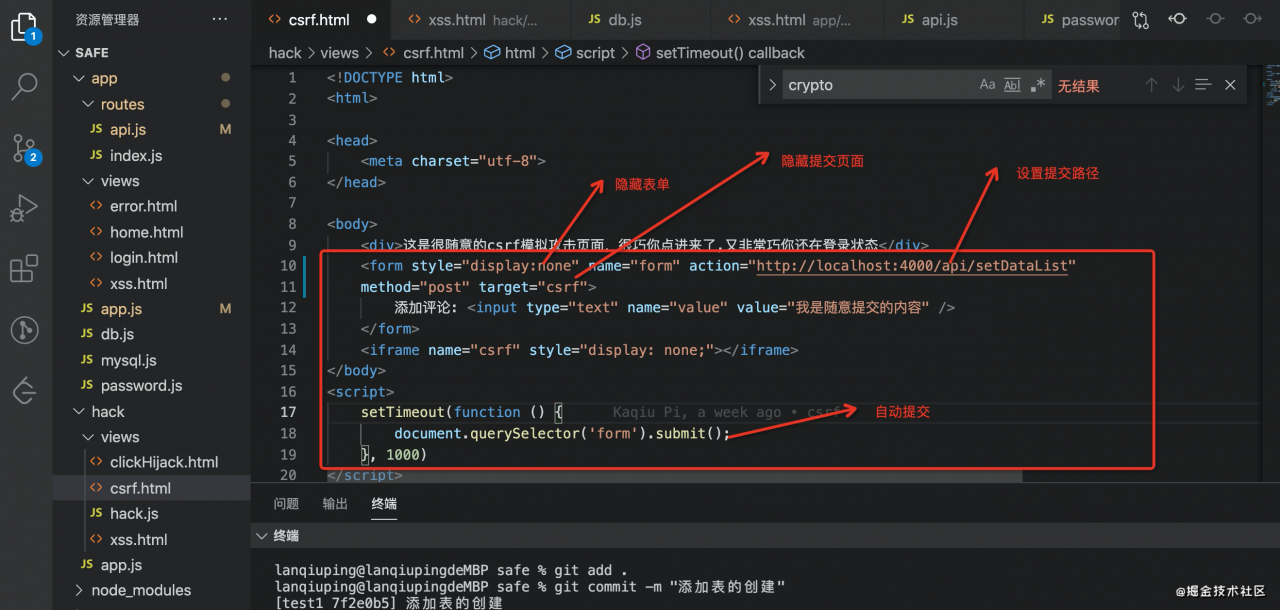The width and height of the screenshot is (1280, 610).
Task: Toggle whole word matching in the find widget
Action: click(1012, 84)
